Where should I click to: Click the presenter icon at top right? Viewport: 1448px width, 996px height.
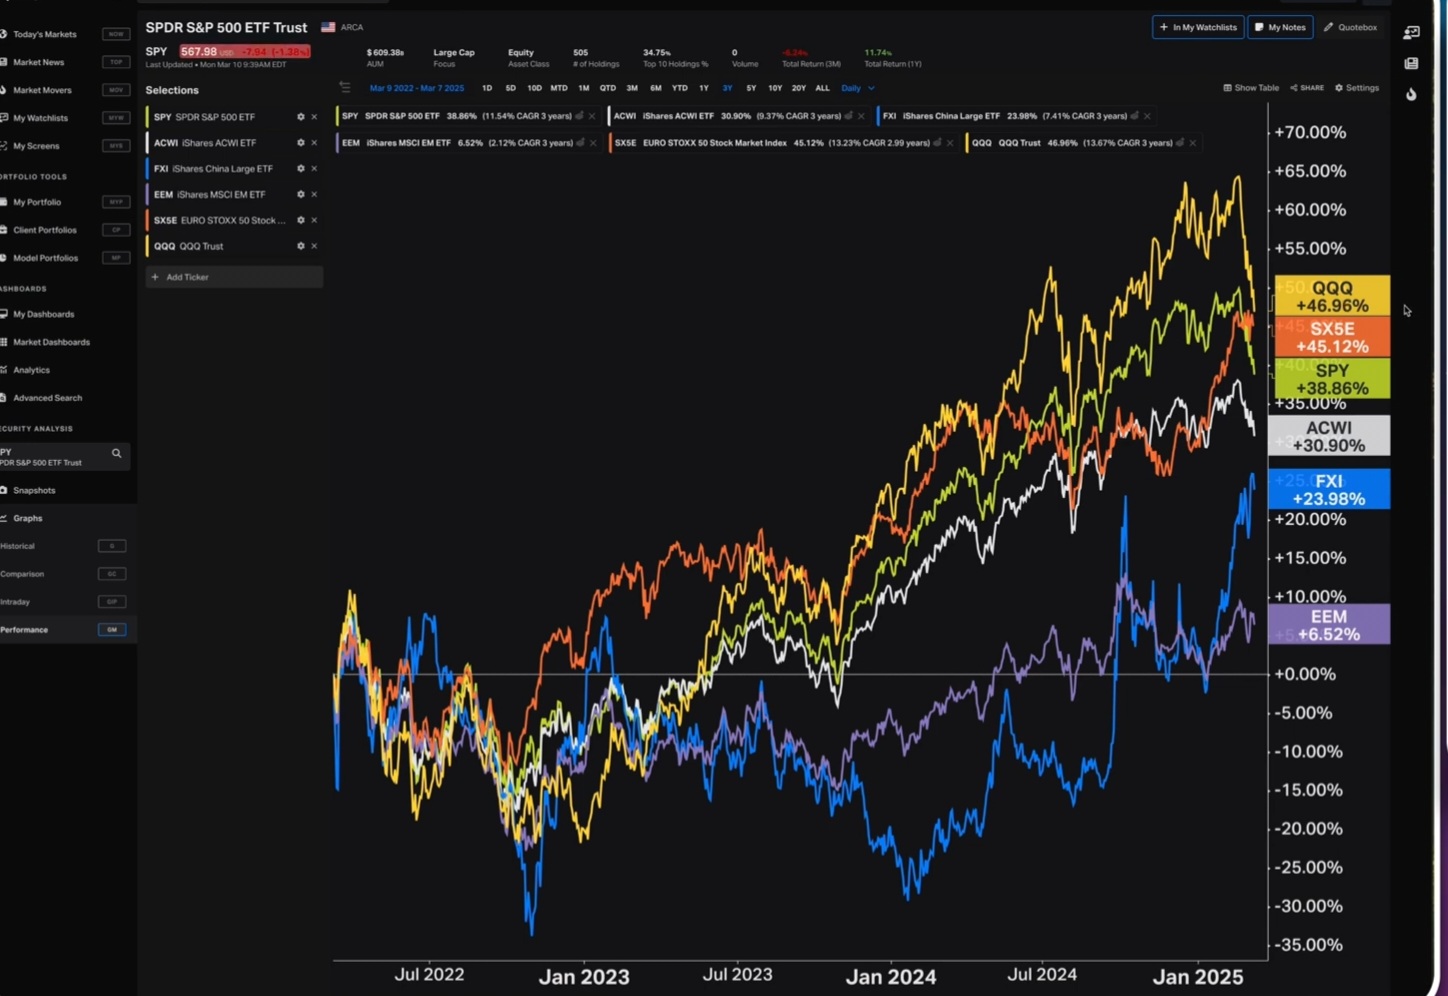pyautogui.click(x=1411, y=33)
